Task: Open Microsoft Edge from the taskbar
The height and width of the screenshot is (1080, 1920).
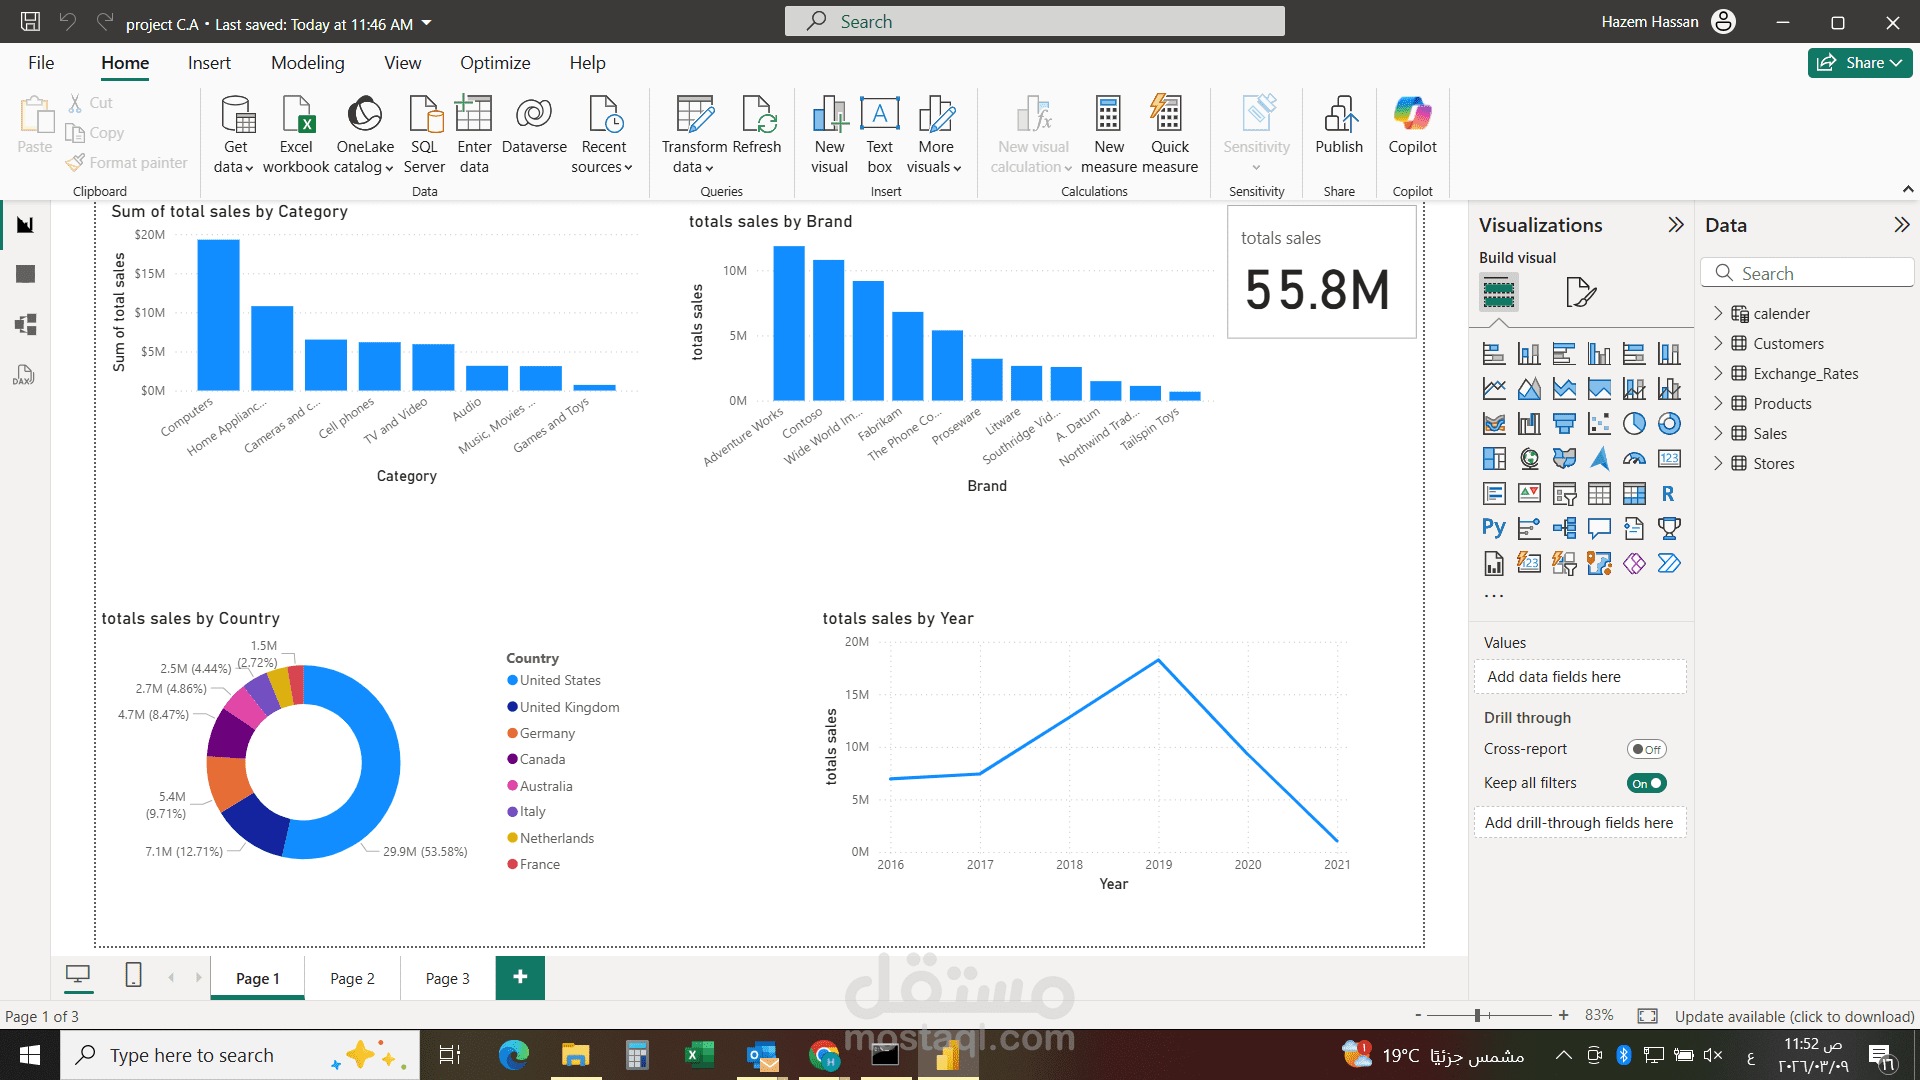Action: (513, 1055)
